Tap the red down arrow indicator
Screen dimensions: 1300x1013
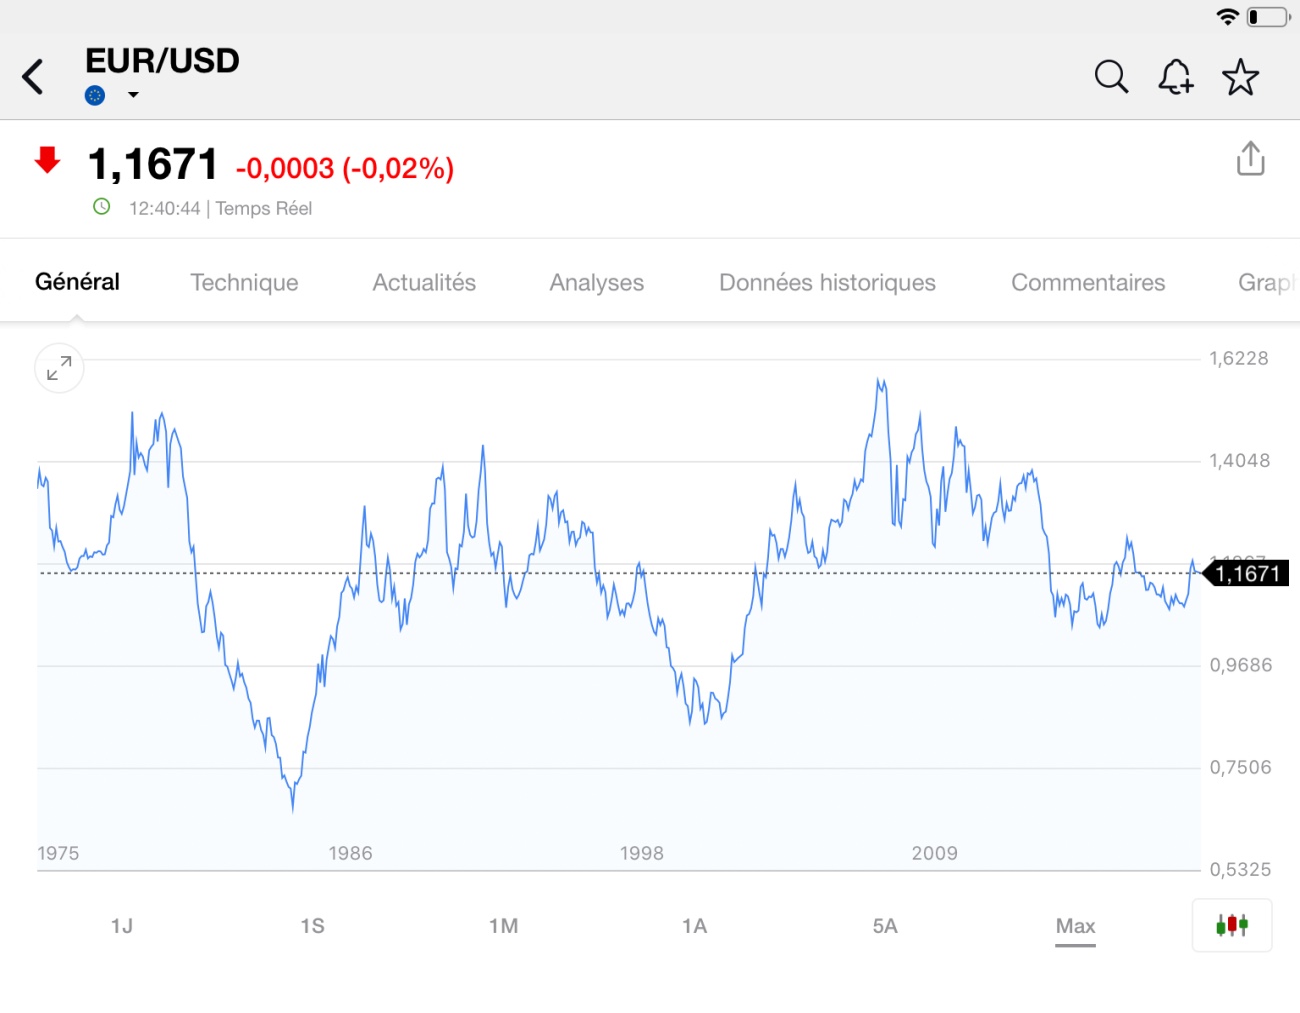(x=47, y=160)
